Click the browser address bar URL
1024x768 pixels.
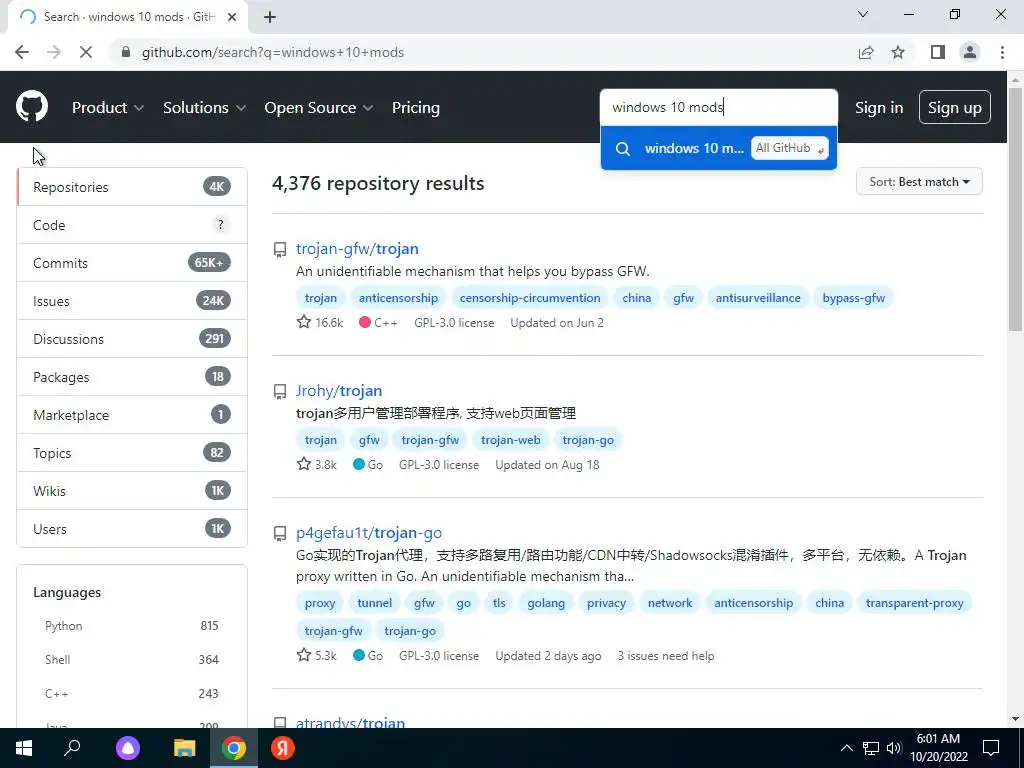[273, 52]
